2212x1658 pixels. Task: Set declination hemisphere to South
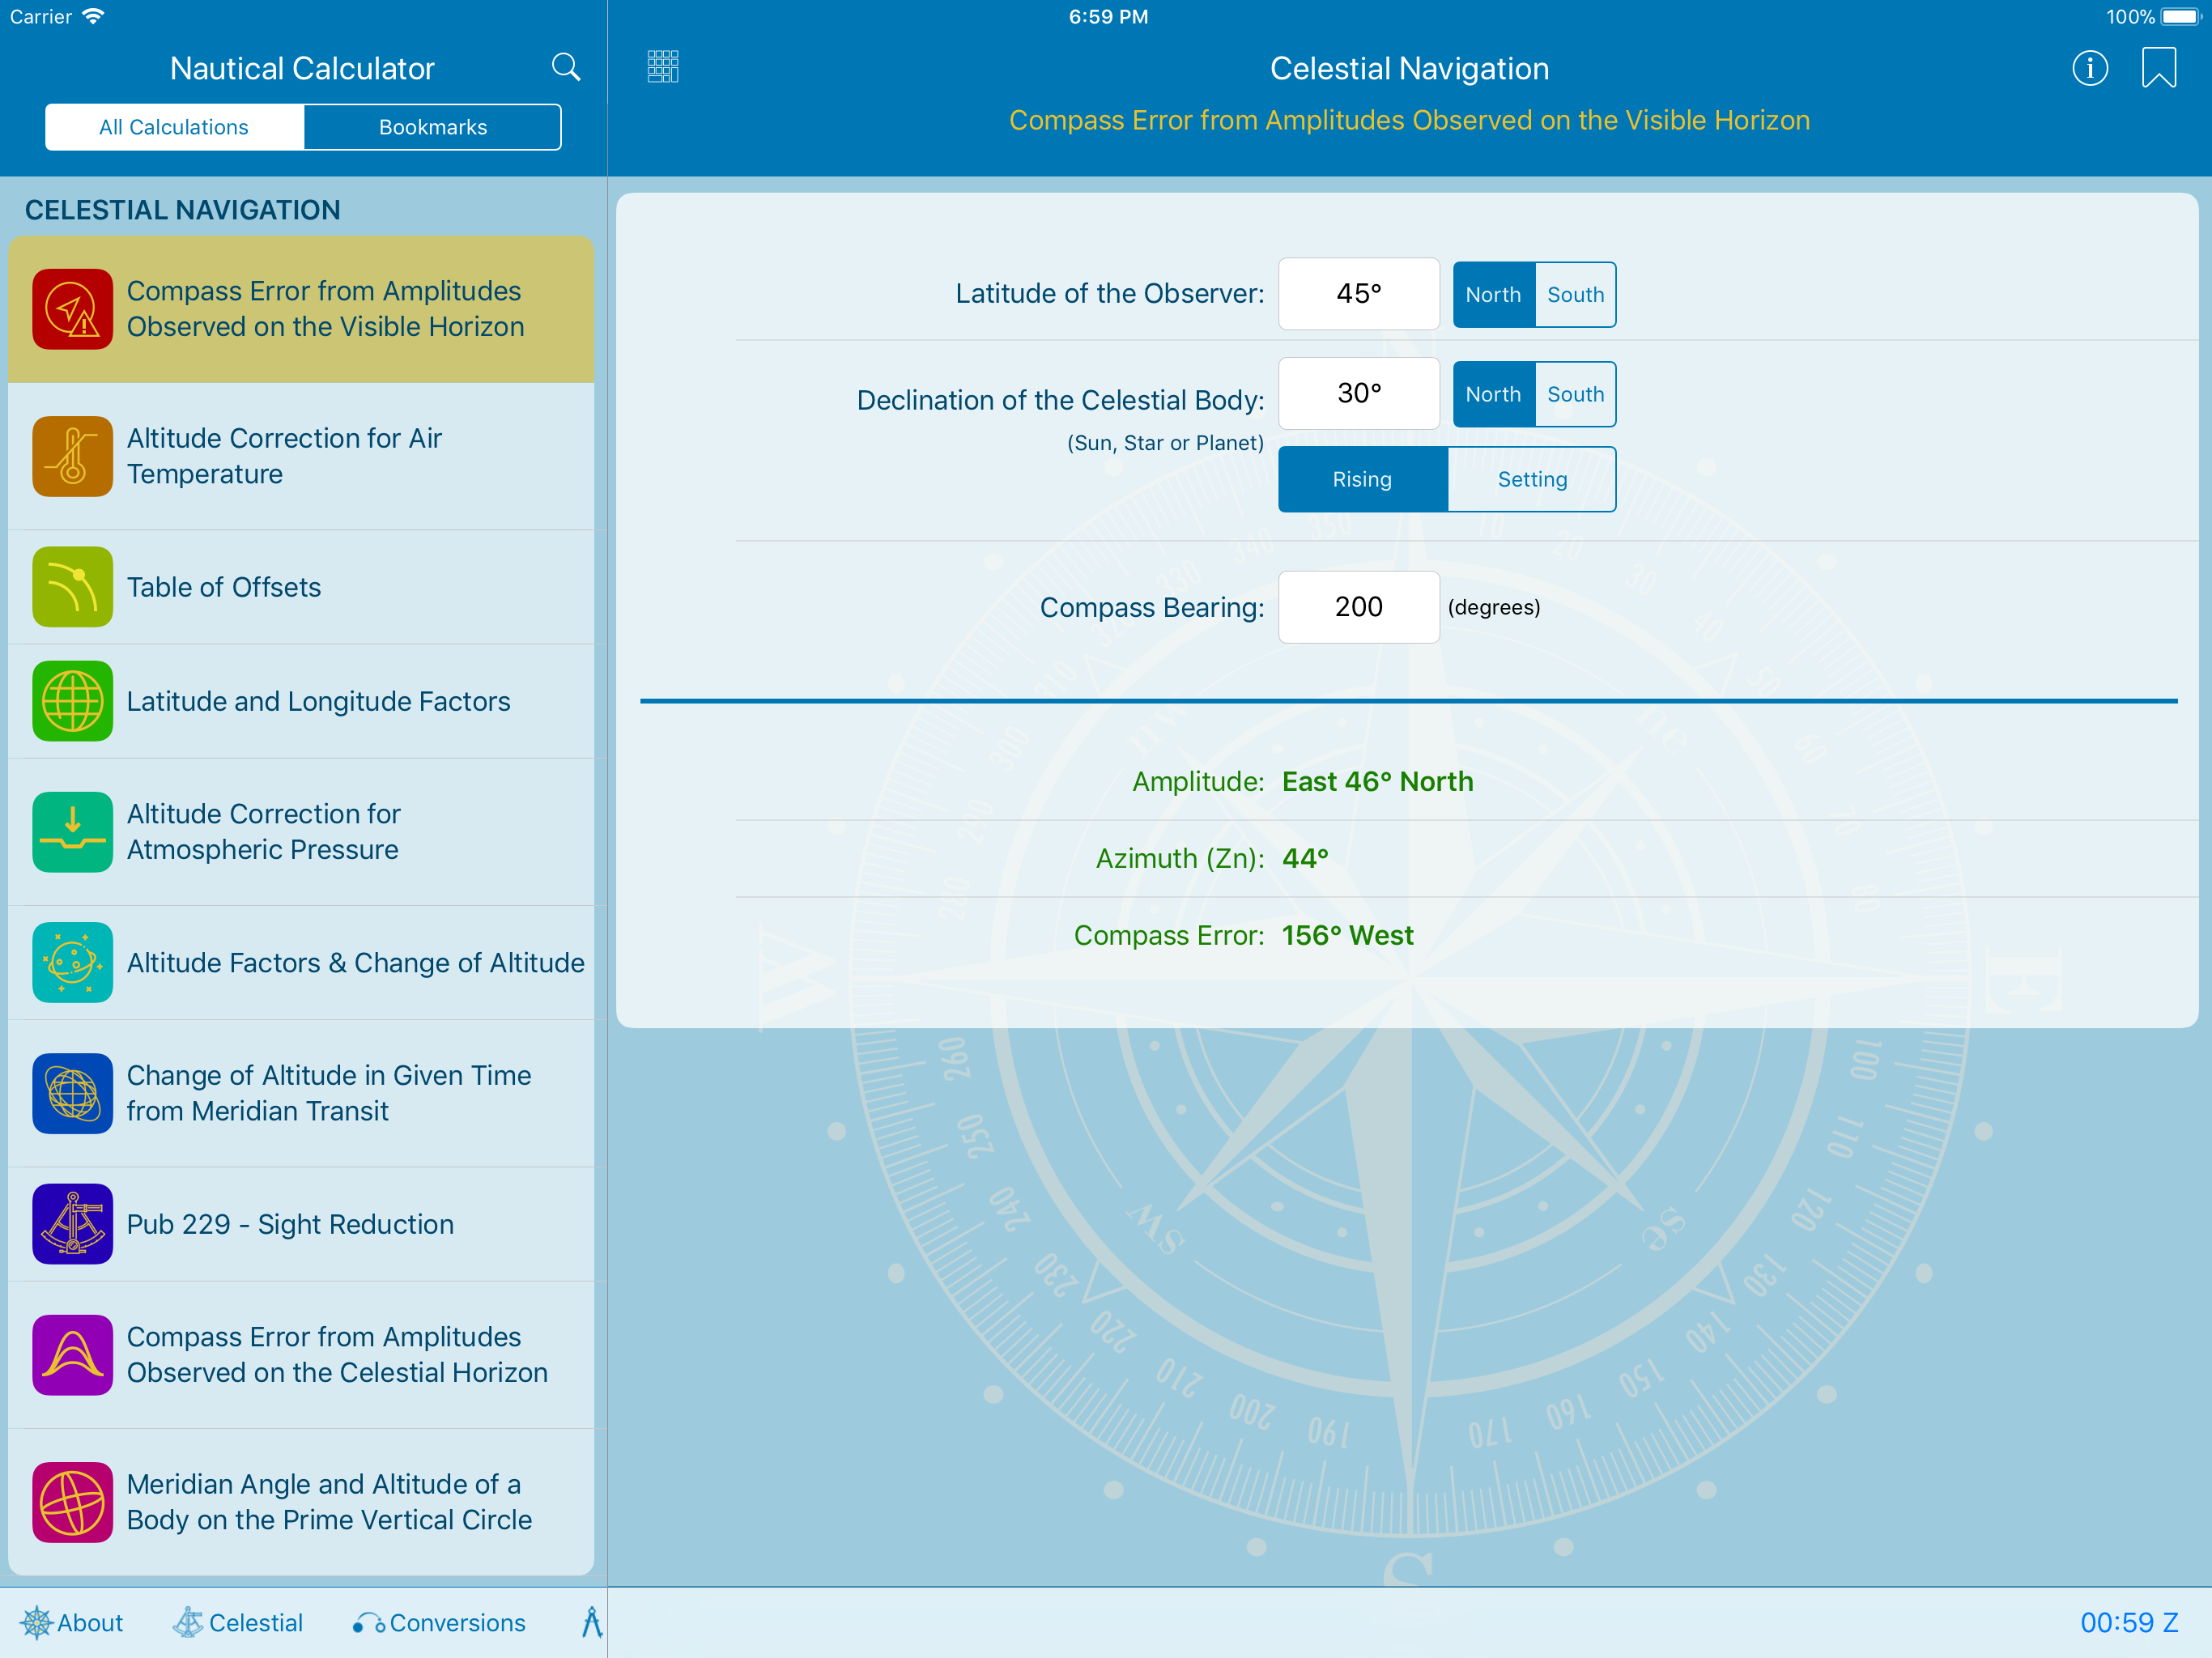click(1574, 394)
